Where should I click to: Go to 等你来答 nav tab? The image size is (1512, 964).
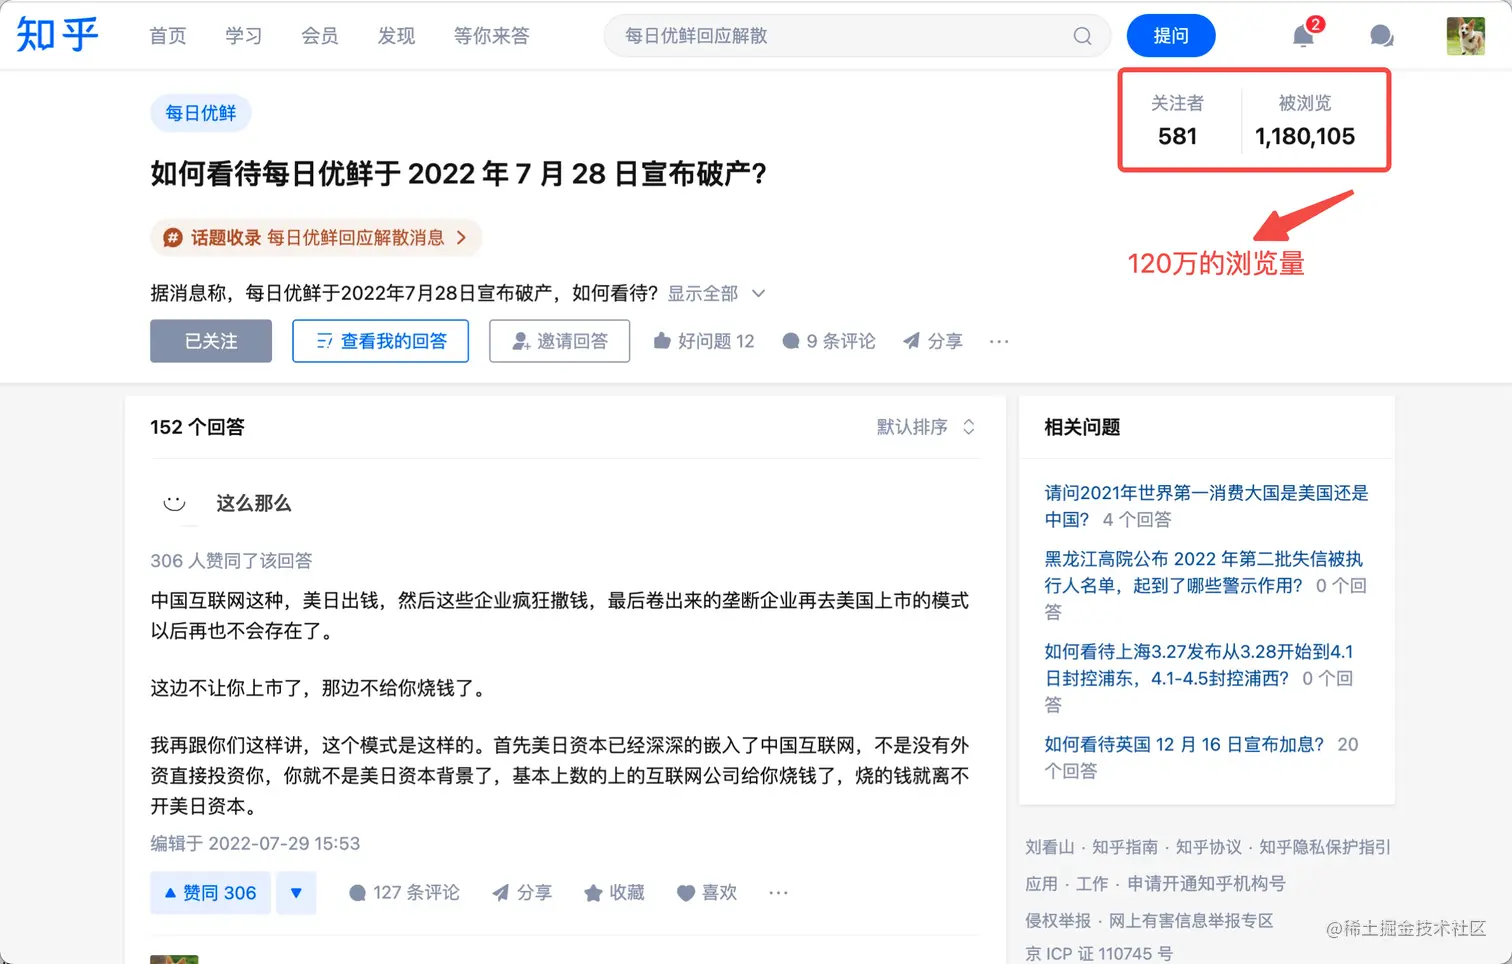pyautogui.click(x=491, y=36)
